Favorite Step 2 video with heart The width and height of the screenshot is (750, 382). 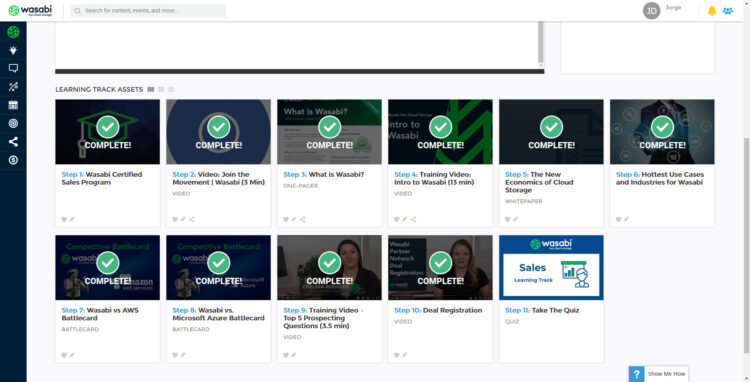pos(175,219)
